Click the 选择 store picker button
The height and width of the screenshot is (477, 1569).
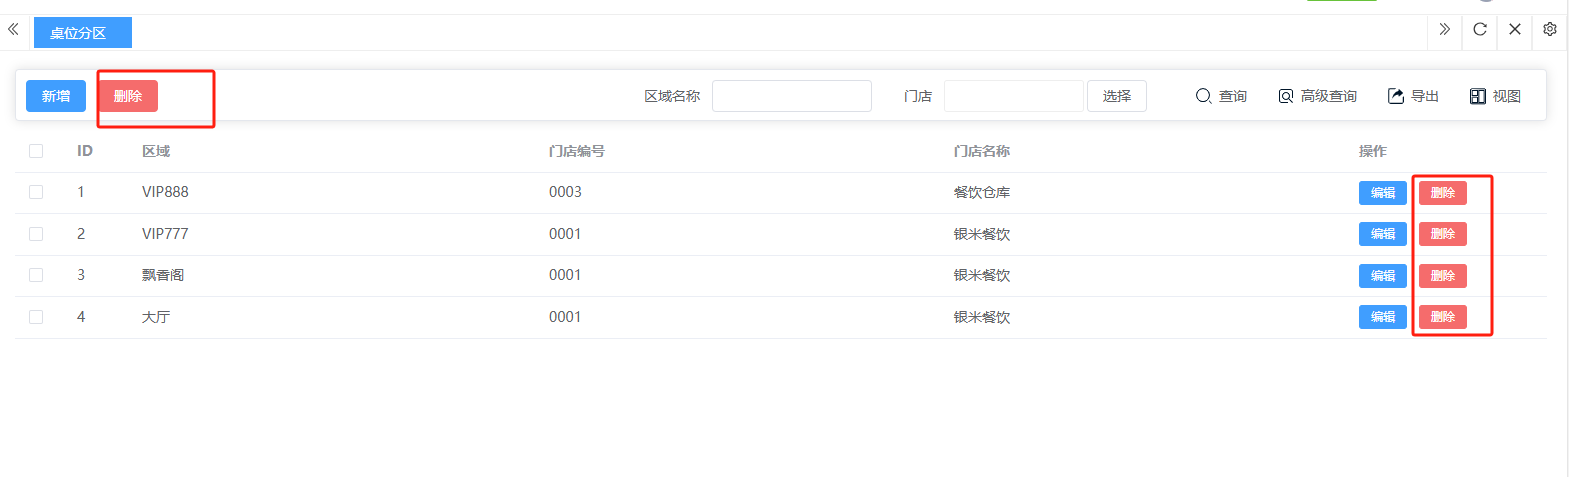pyautogui.click(x=1116, y=96)
